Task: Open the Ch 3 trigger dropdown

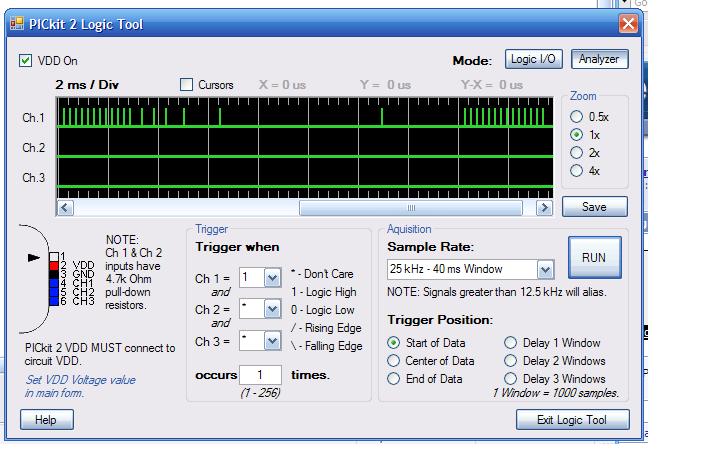Action: tap(272, 341)
